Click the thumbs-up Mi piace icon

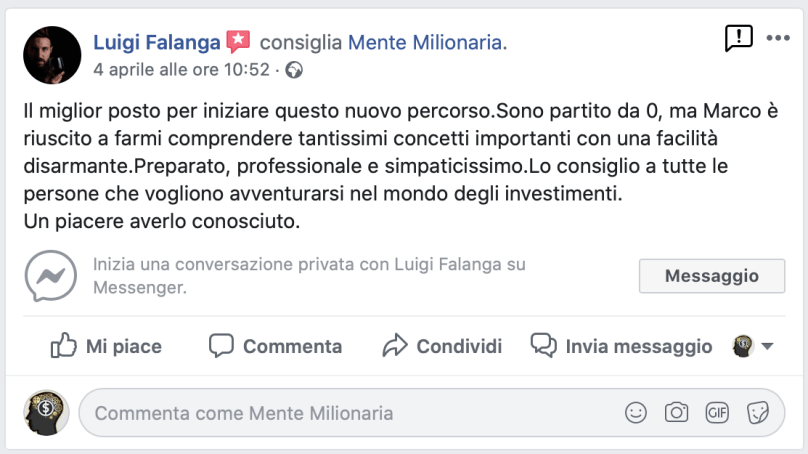tap(63, 346)
